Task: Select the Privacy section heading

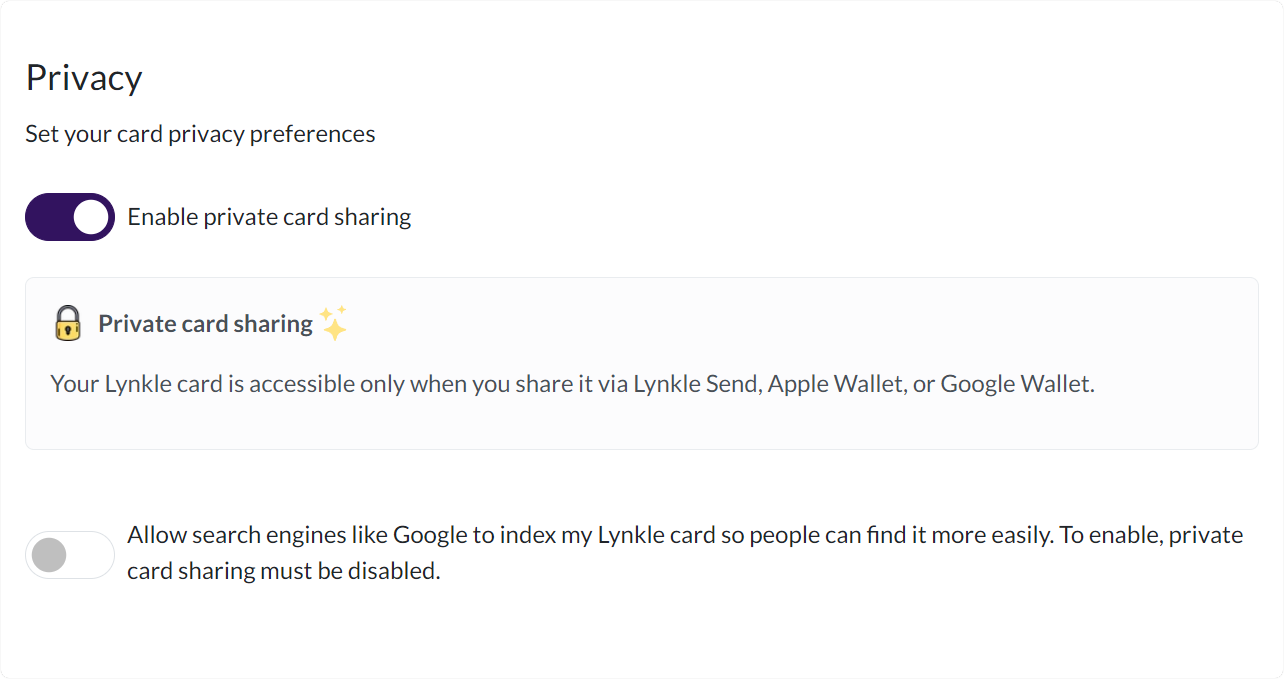Action: (x=84, y=77)
